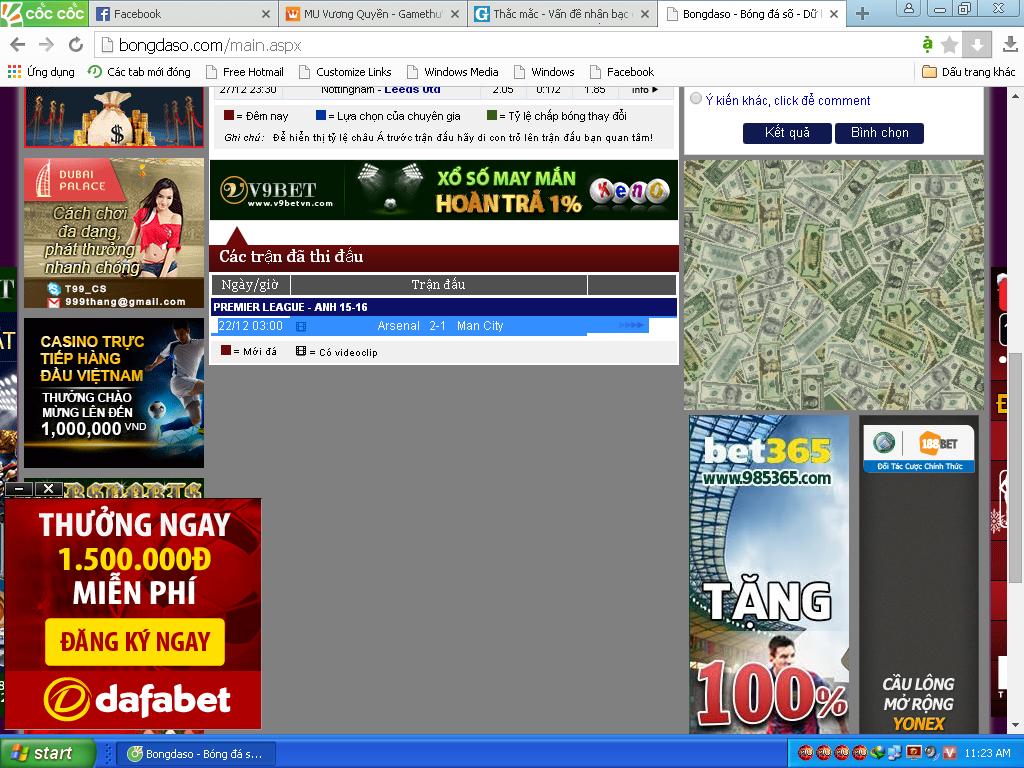Expand the Dấu trang khác bookmarks folder
The width and height of the screenshot is (1024, 768).
coord(968,72)
